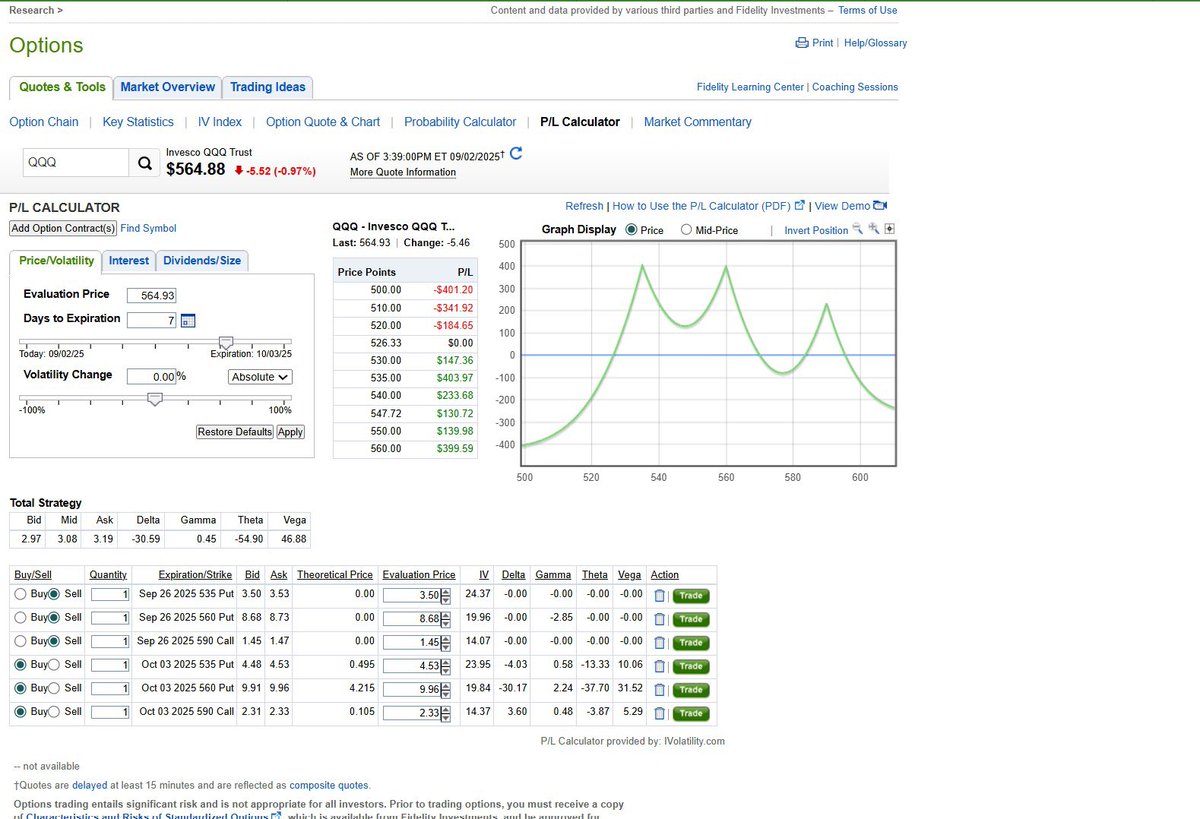1200x819 pixels.
Task: Open the Trading Ideas tab
Action: [x=268, y=87]
